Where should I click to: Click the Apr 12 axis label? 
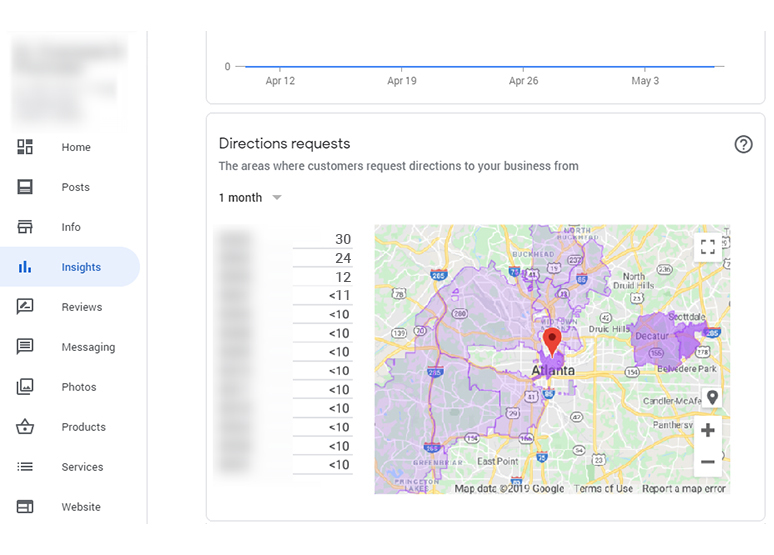coord(280,81)
